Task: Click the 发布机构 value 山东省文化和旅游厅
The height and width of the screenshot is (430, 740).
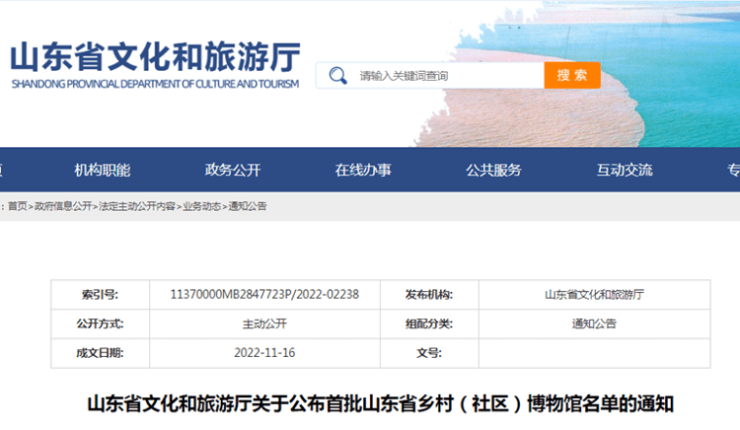Action: [594, 295]
